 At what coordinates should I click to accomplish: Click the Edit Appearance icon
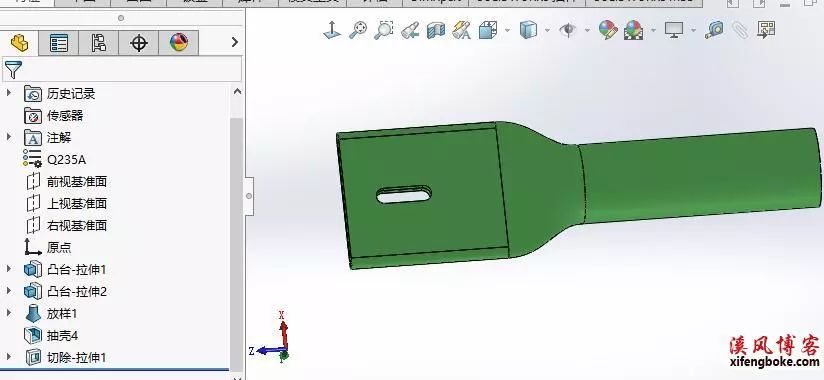click(608, 30)
